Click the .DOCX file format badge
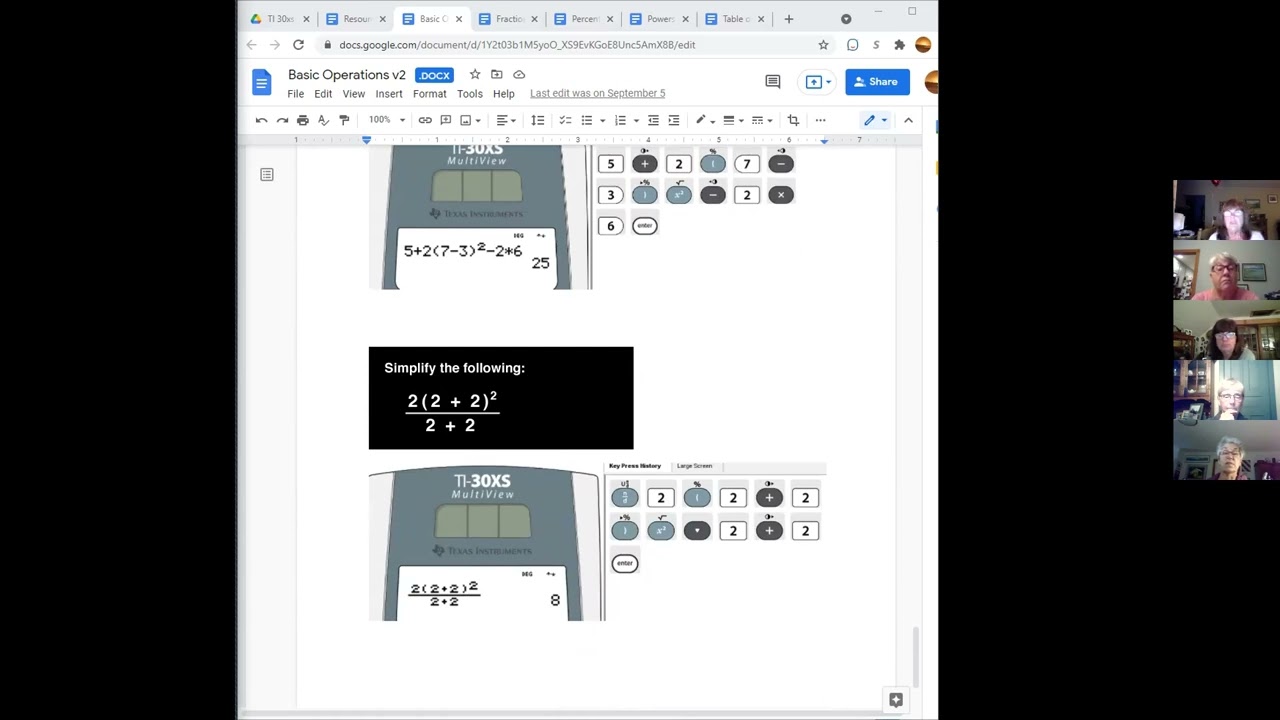Viewport: 1280px width, 720px height. (x=434, y=75)
